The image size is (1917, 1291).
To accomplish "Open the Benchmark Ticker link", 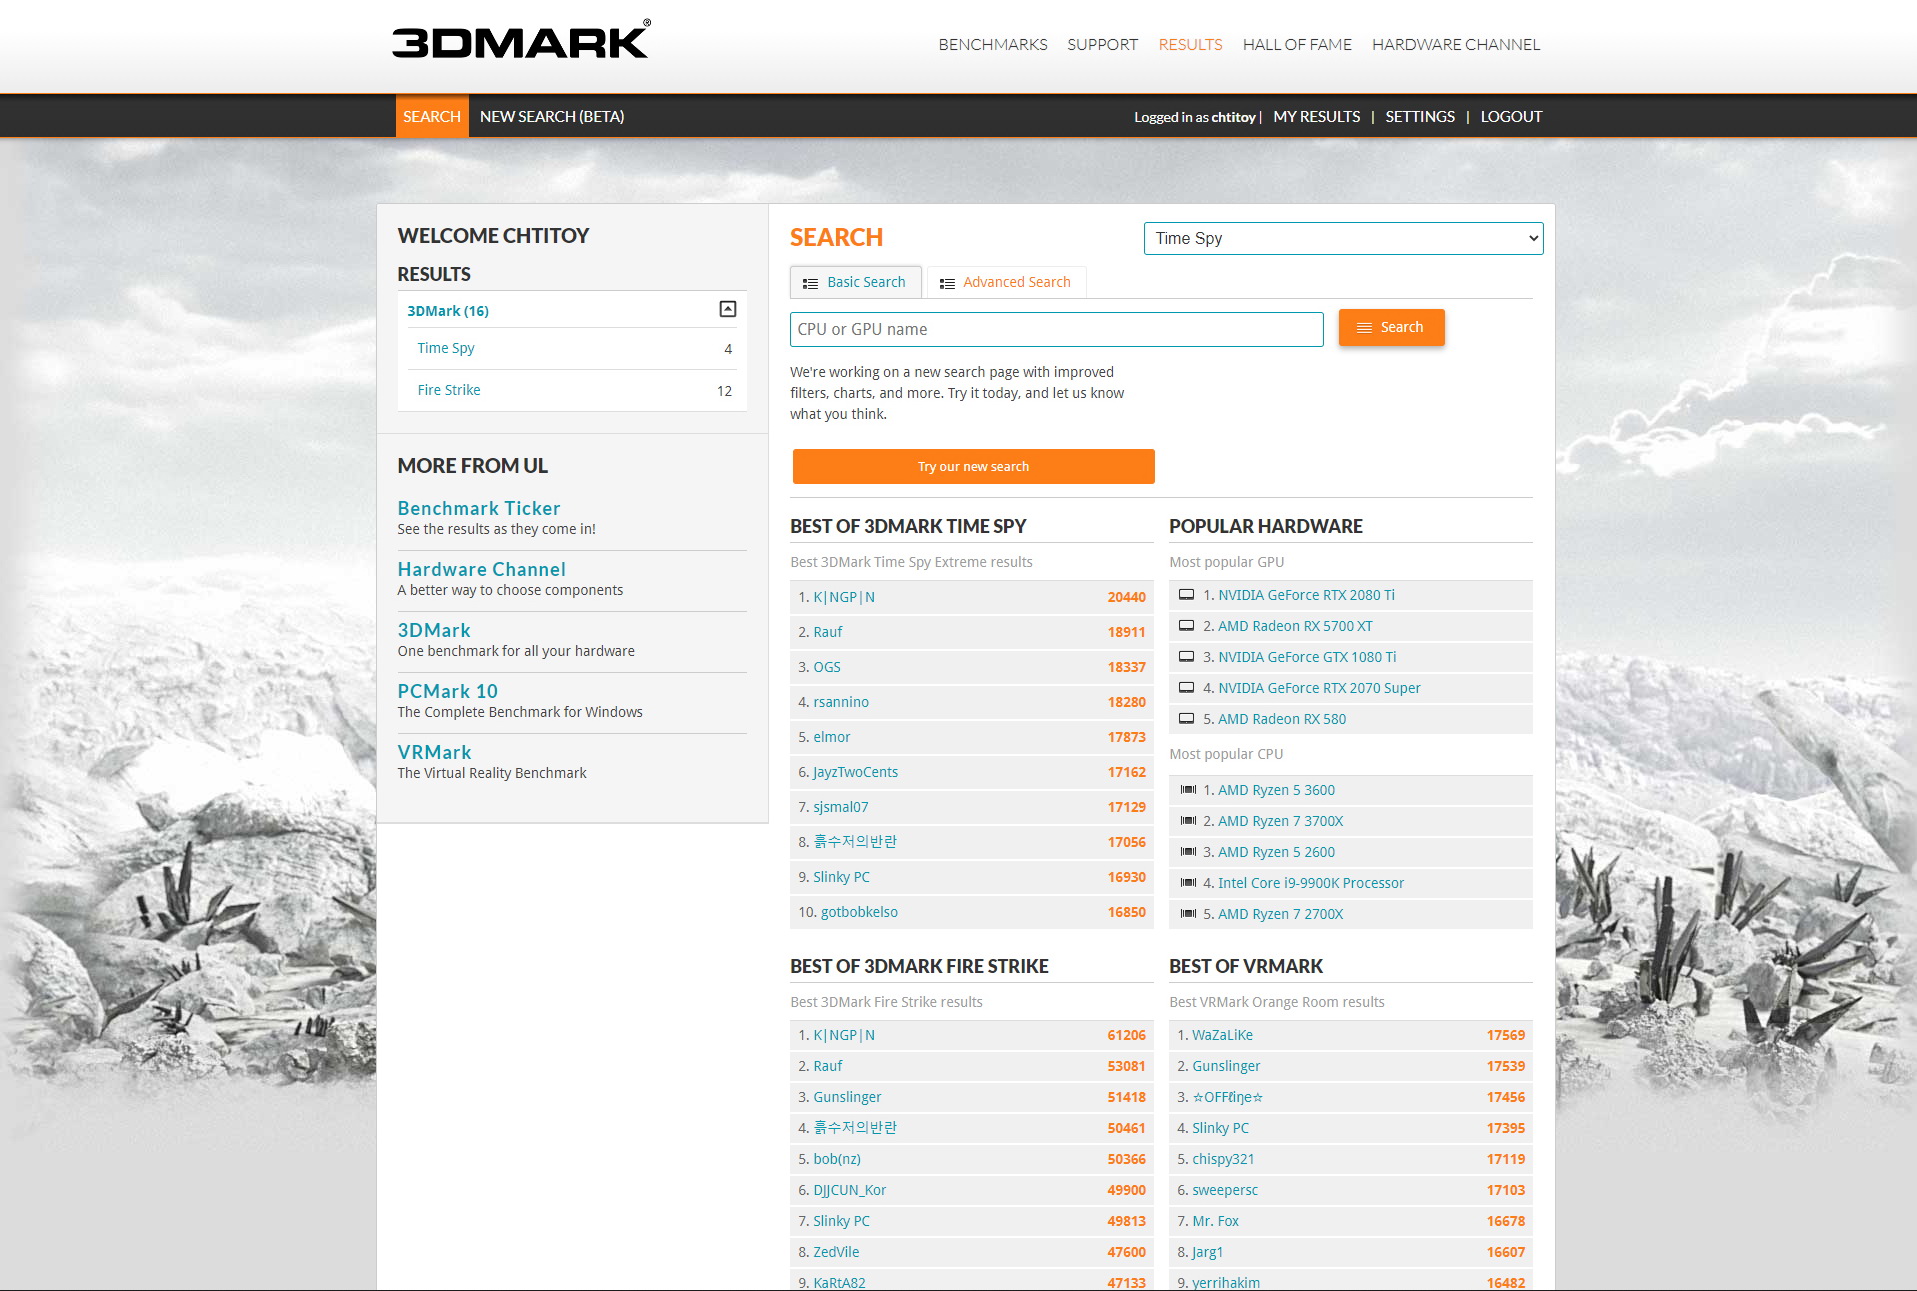I will coord(478,508).
